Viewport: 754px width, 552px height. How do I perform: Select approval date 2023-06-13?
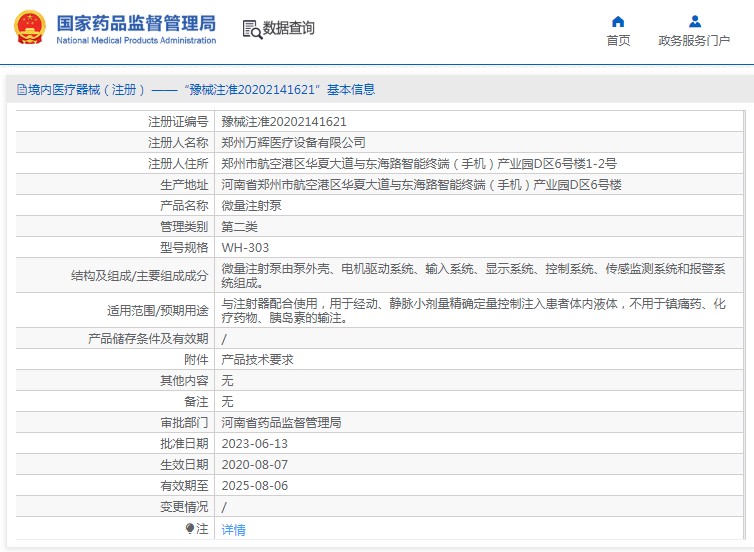coord(254,444)
